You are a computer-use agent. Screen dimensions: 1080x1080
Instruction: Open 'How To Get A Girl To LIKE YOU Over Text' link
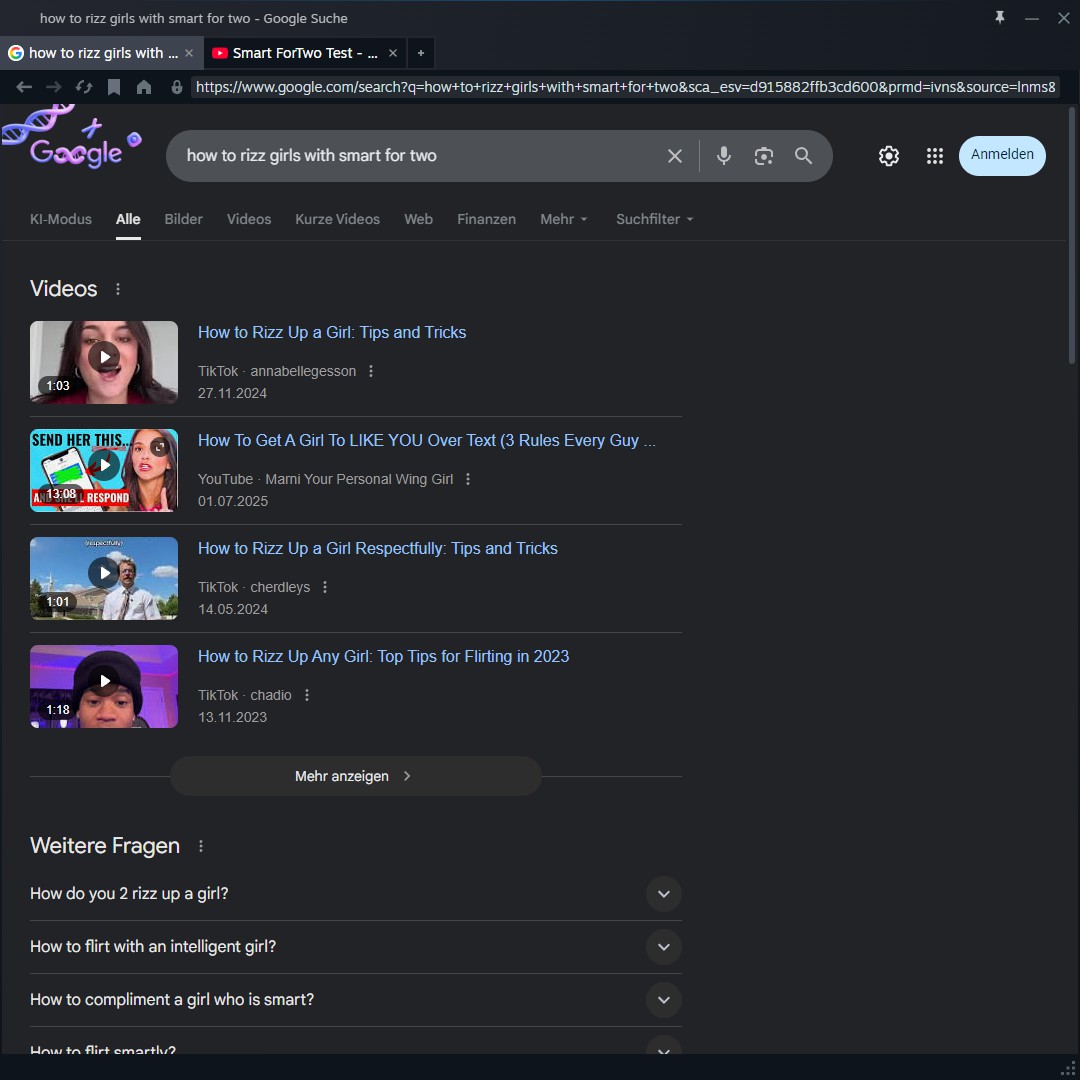426,441
